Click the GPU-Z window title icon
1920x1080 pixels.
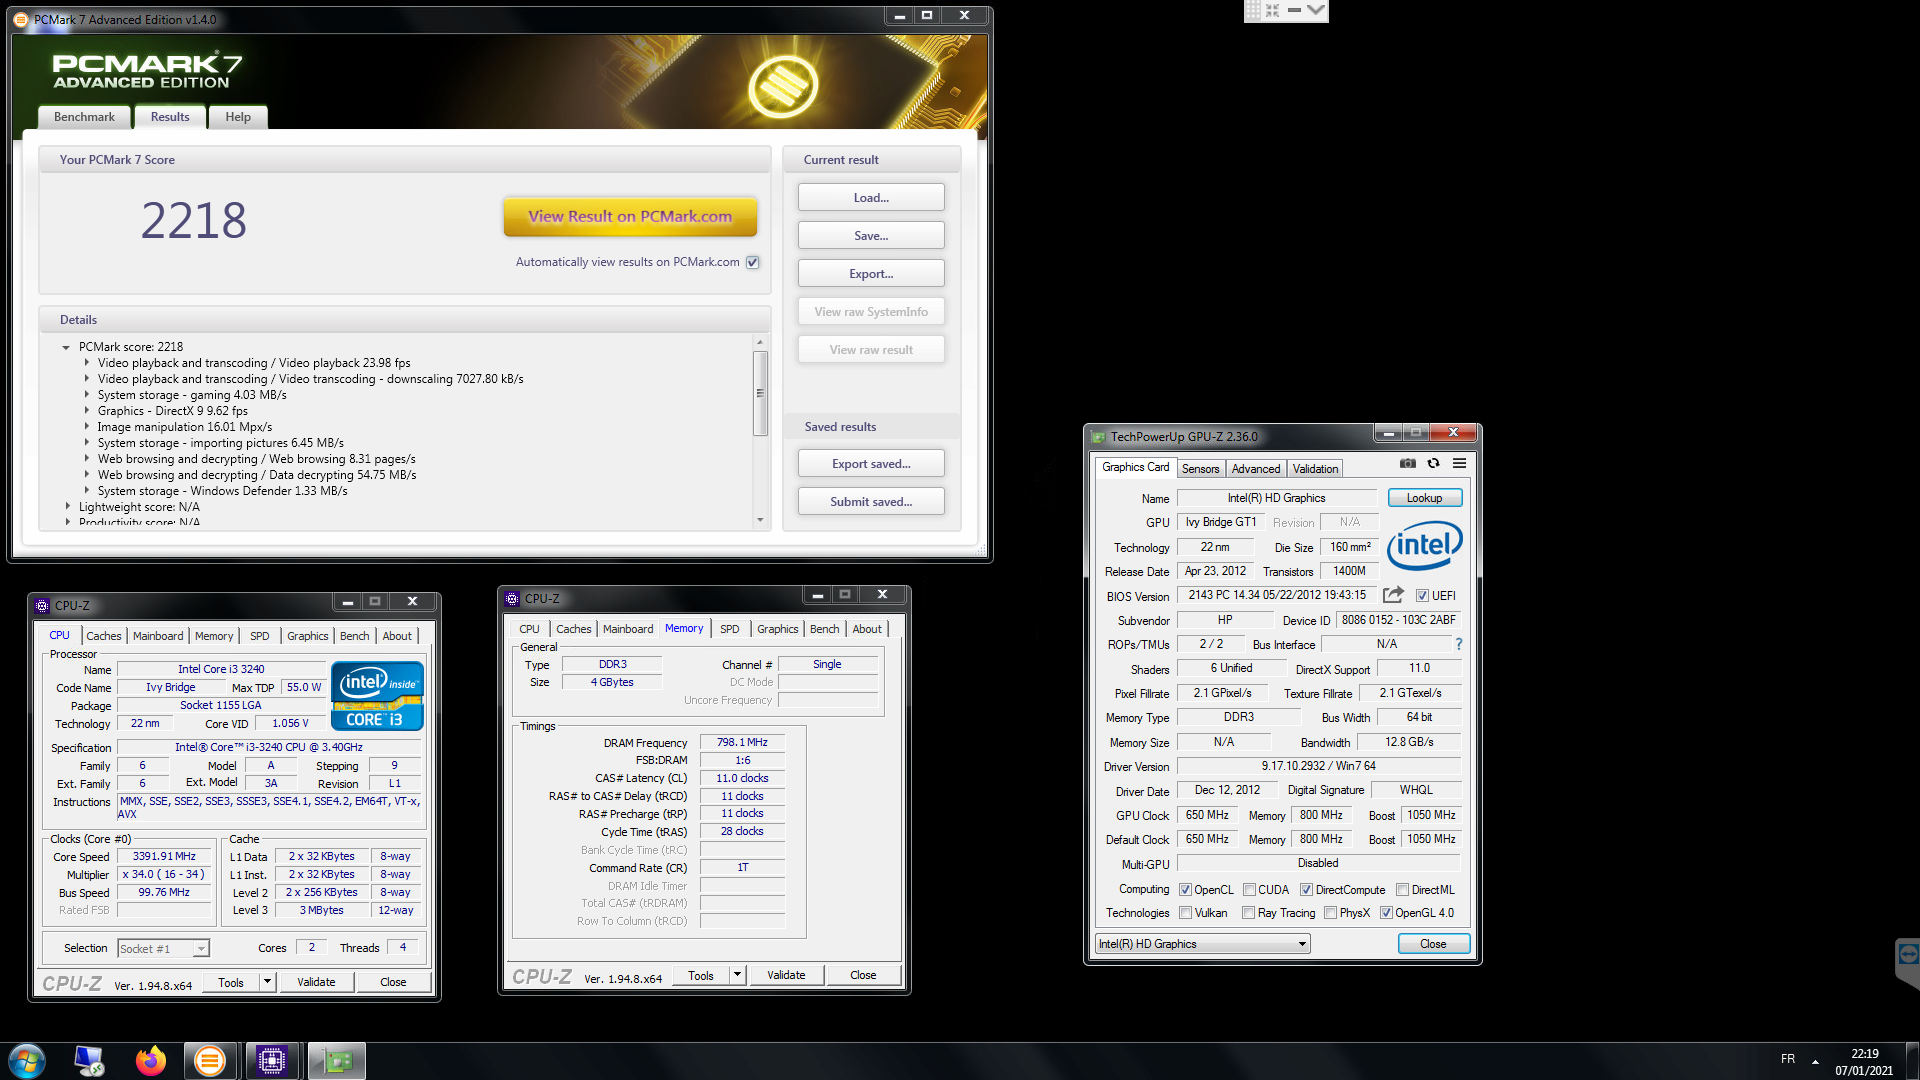[x=1099, y=437]
